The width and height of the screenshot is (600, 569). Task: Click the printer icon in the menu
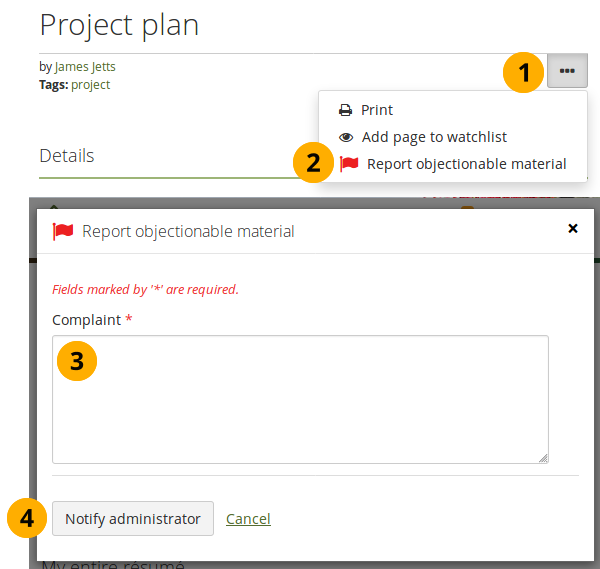click(345, 110)
